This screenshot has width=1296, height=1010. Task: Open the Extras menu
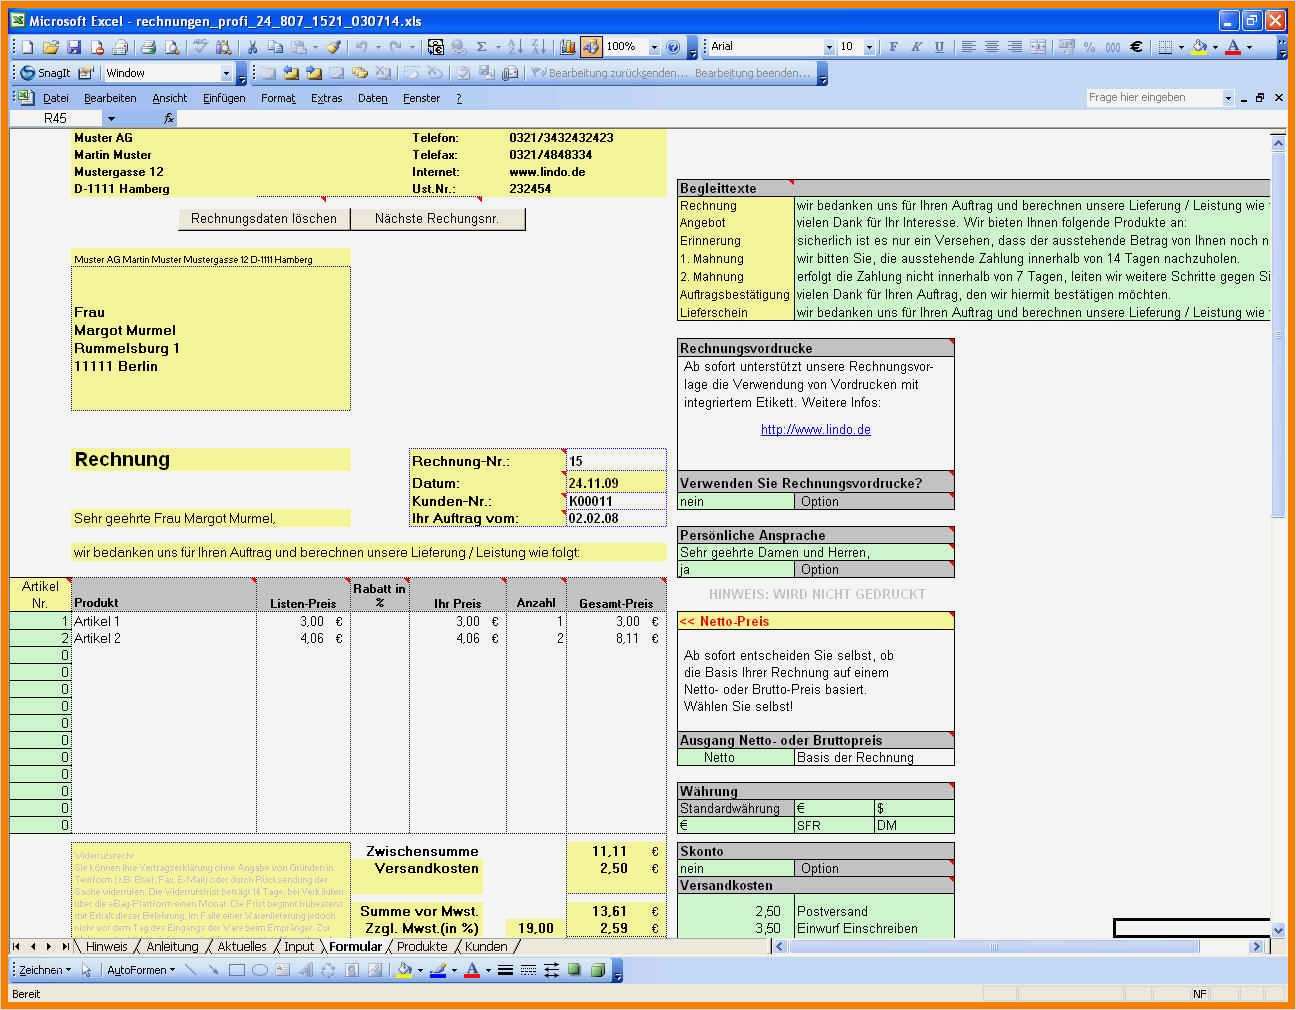[326, 97]
